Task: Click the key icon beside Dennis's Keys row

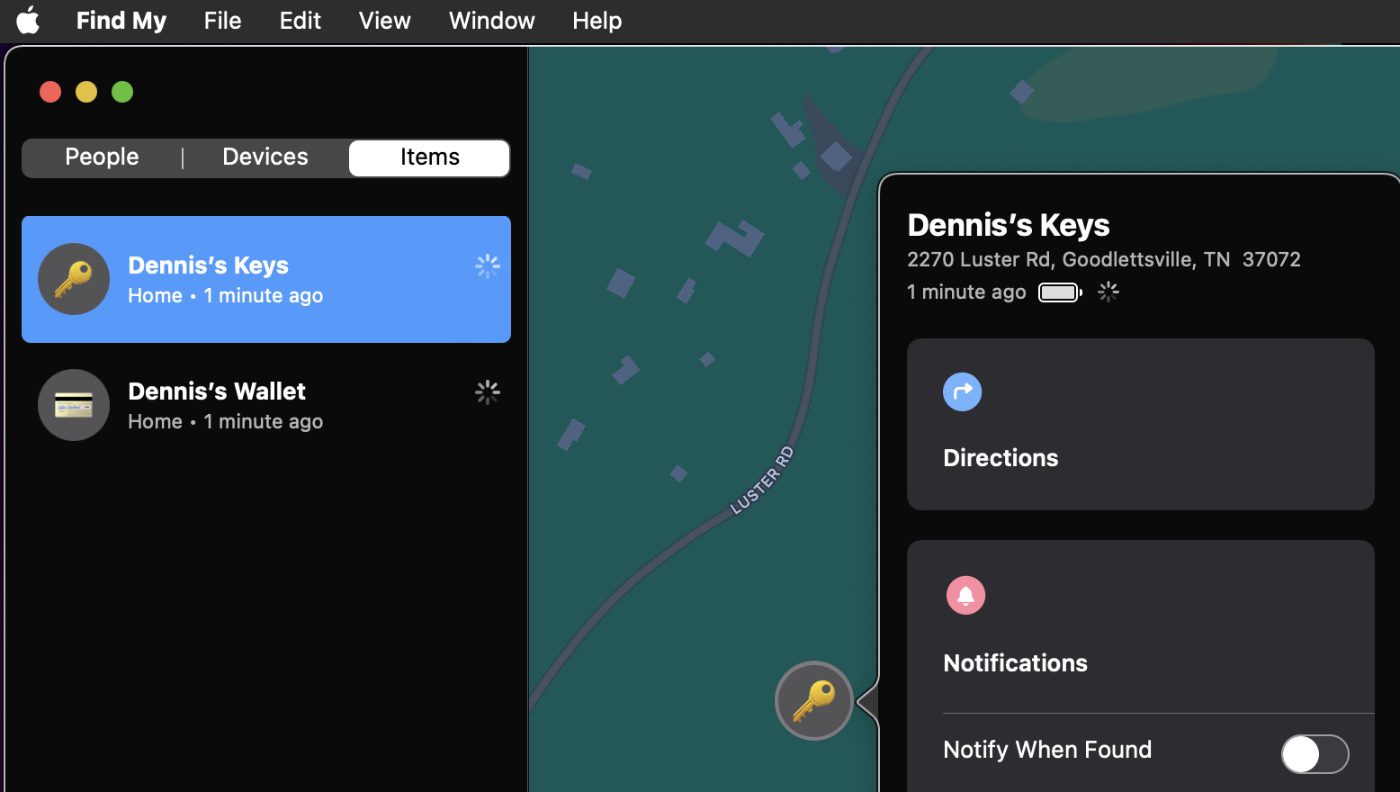Action: pos(73,279)
